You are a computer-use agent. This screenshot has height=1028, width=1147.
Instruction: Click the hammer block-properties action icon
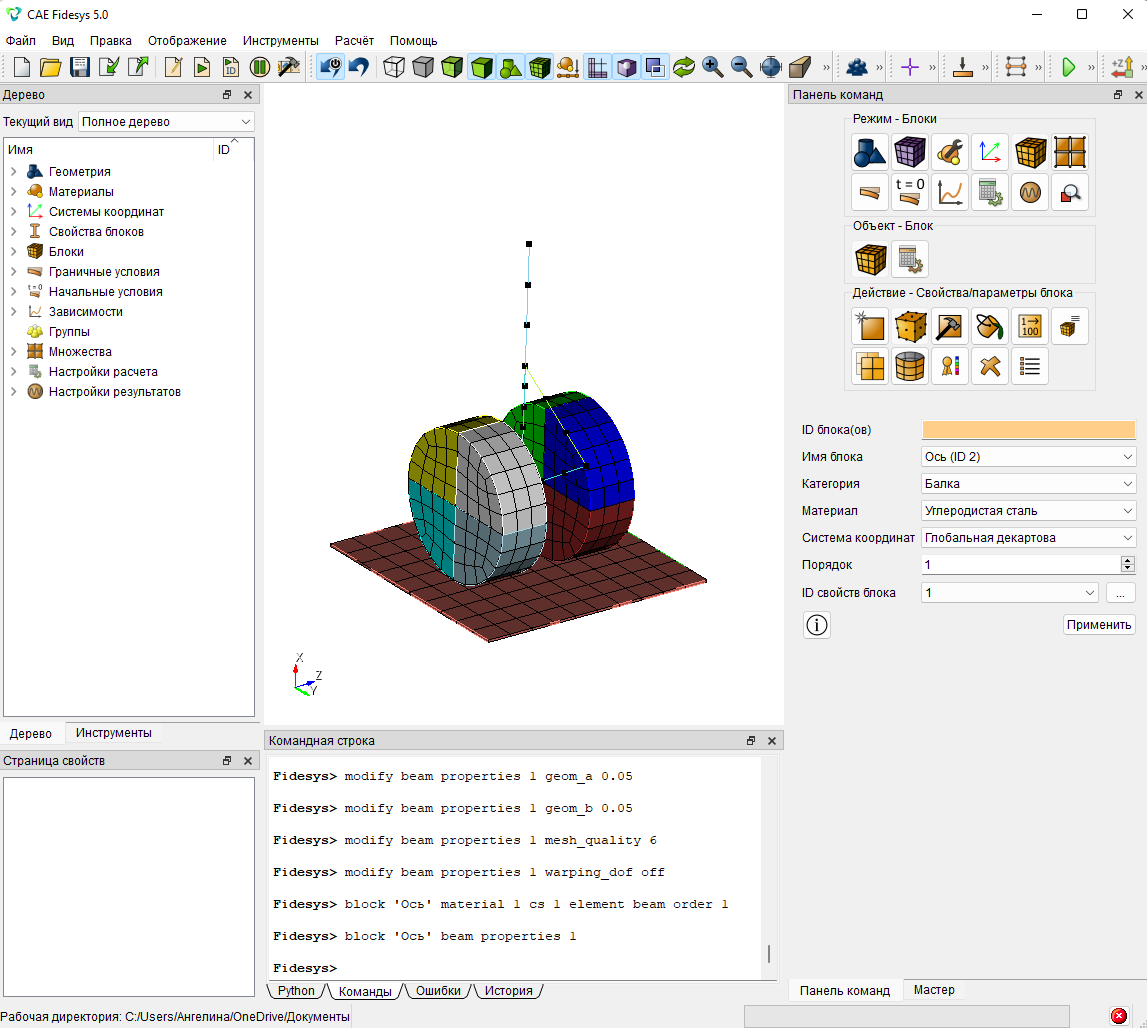point(950,326)
